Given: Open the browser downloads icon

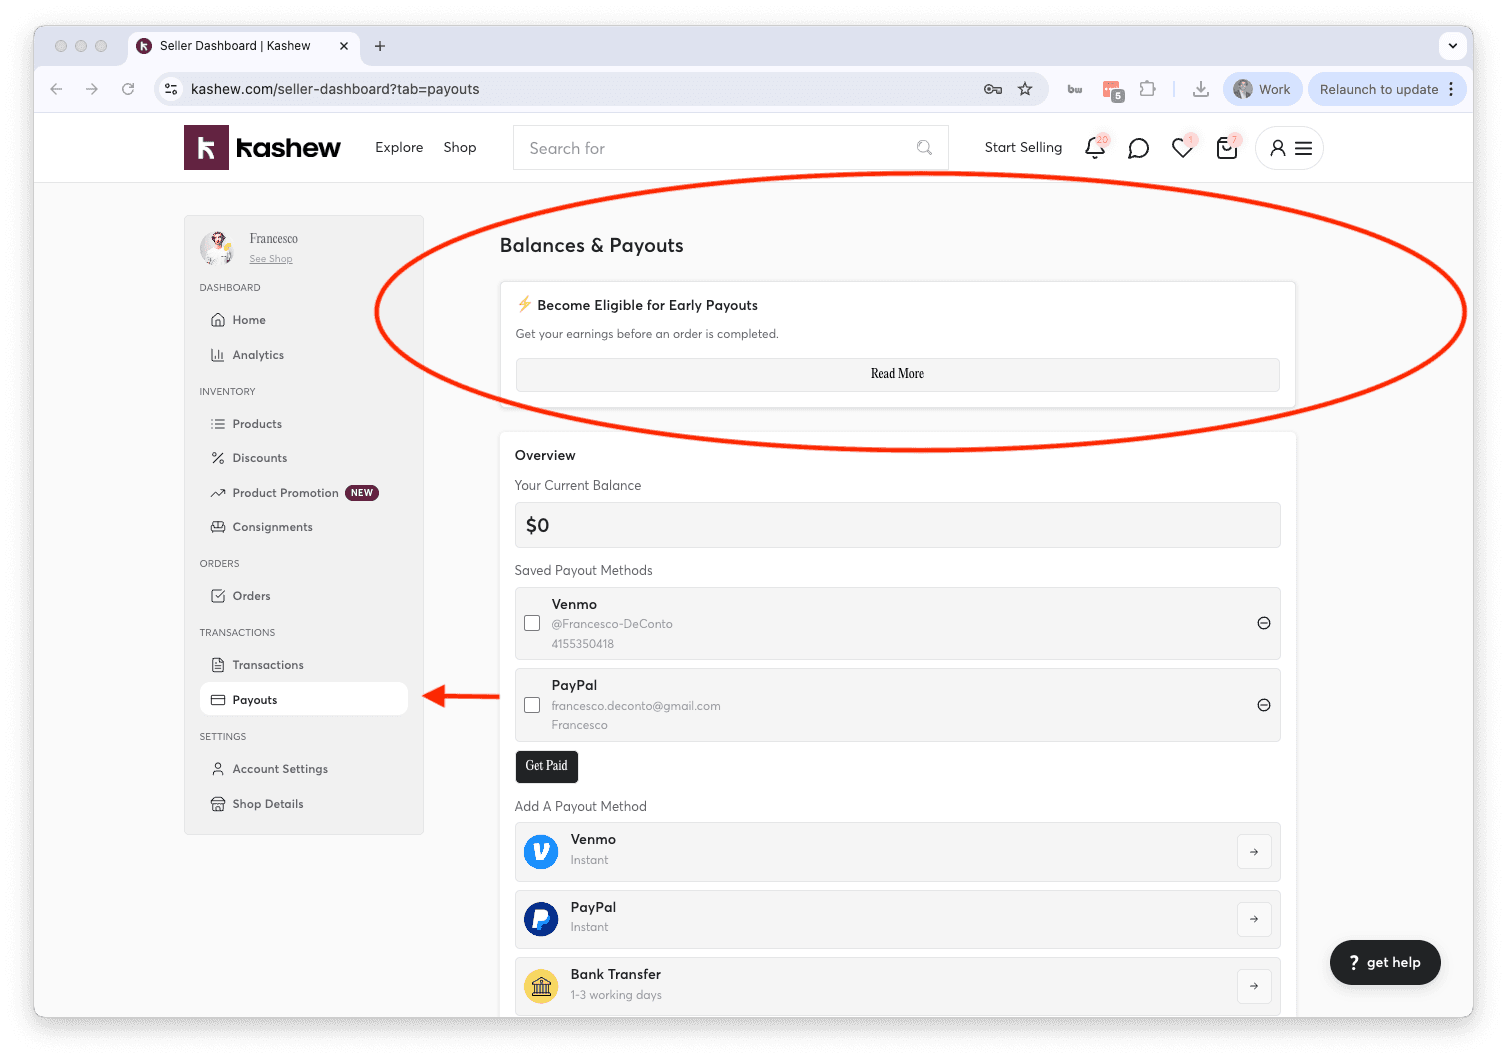Looking at the screenshot, I should pos(1201,89).
